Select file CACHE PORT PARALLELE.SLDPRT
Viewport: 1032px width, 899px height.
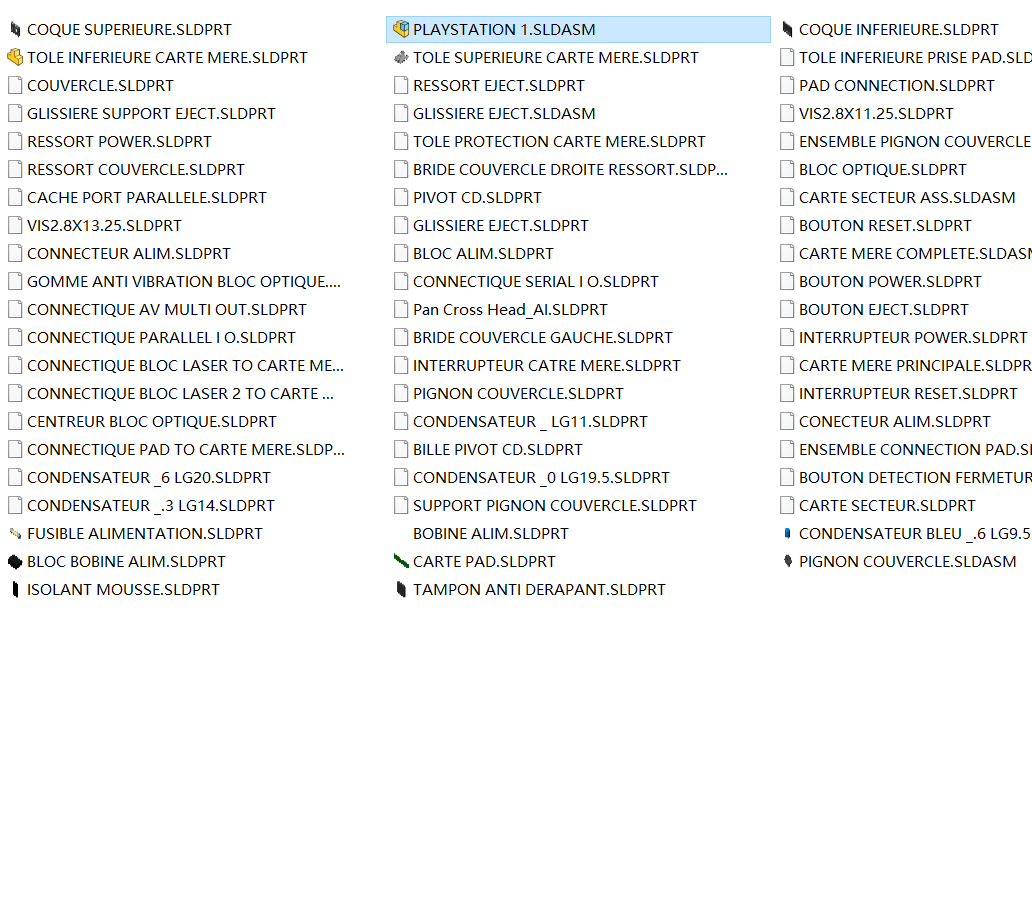coord(147,197)
